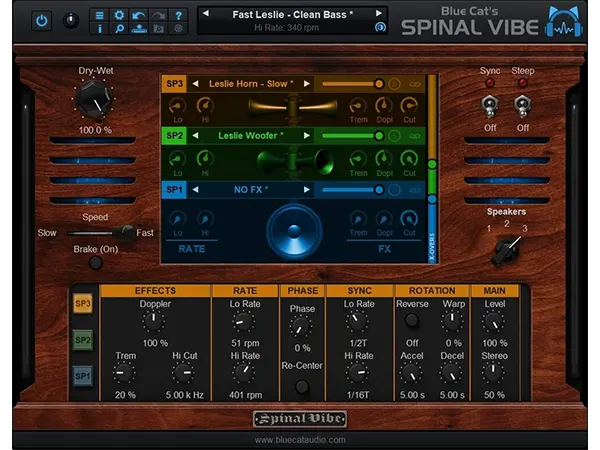
Task: Click SP2 Dopl mini knob icon
Action: pyautogui.click(x=384, y=159)
